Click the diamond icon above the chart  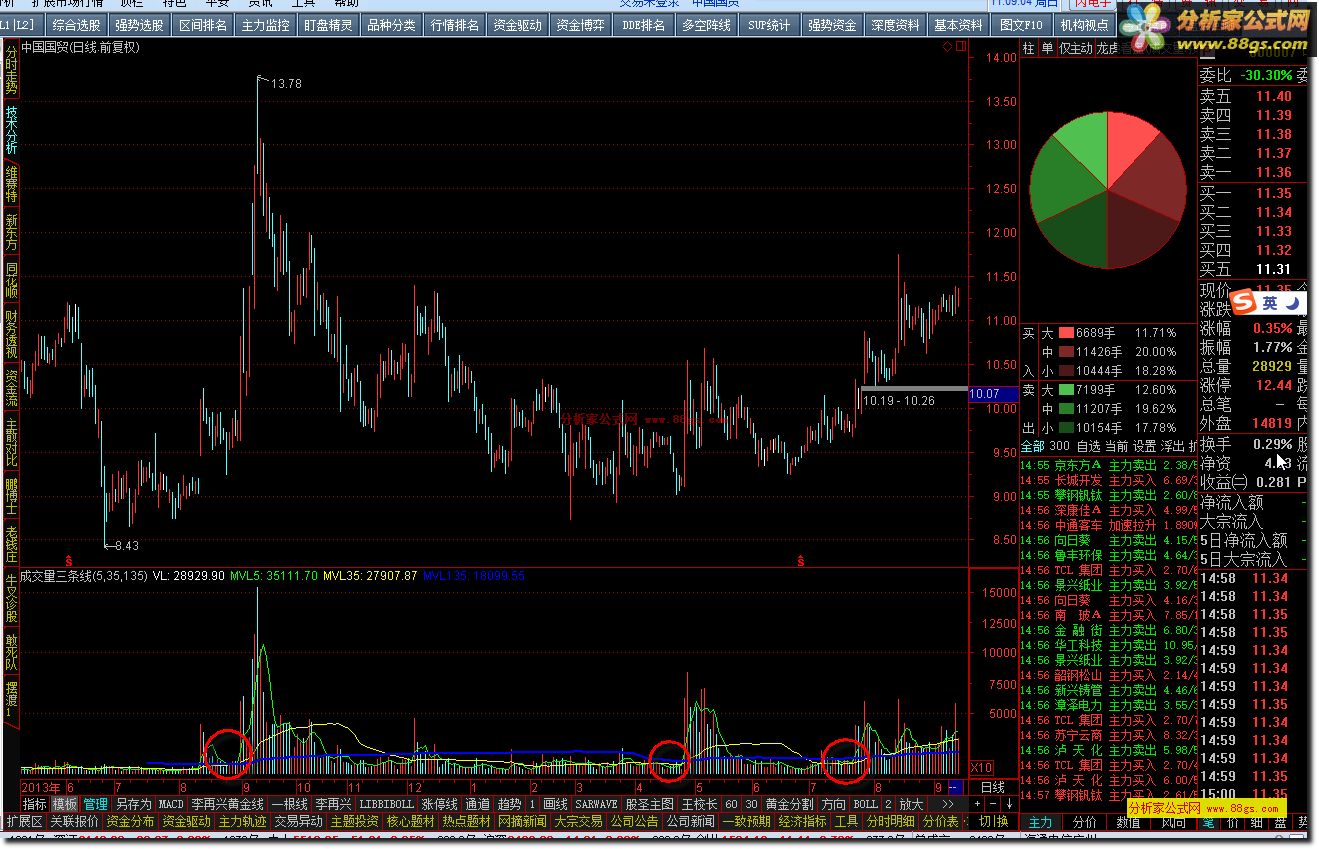point(946,47)
